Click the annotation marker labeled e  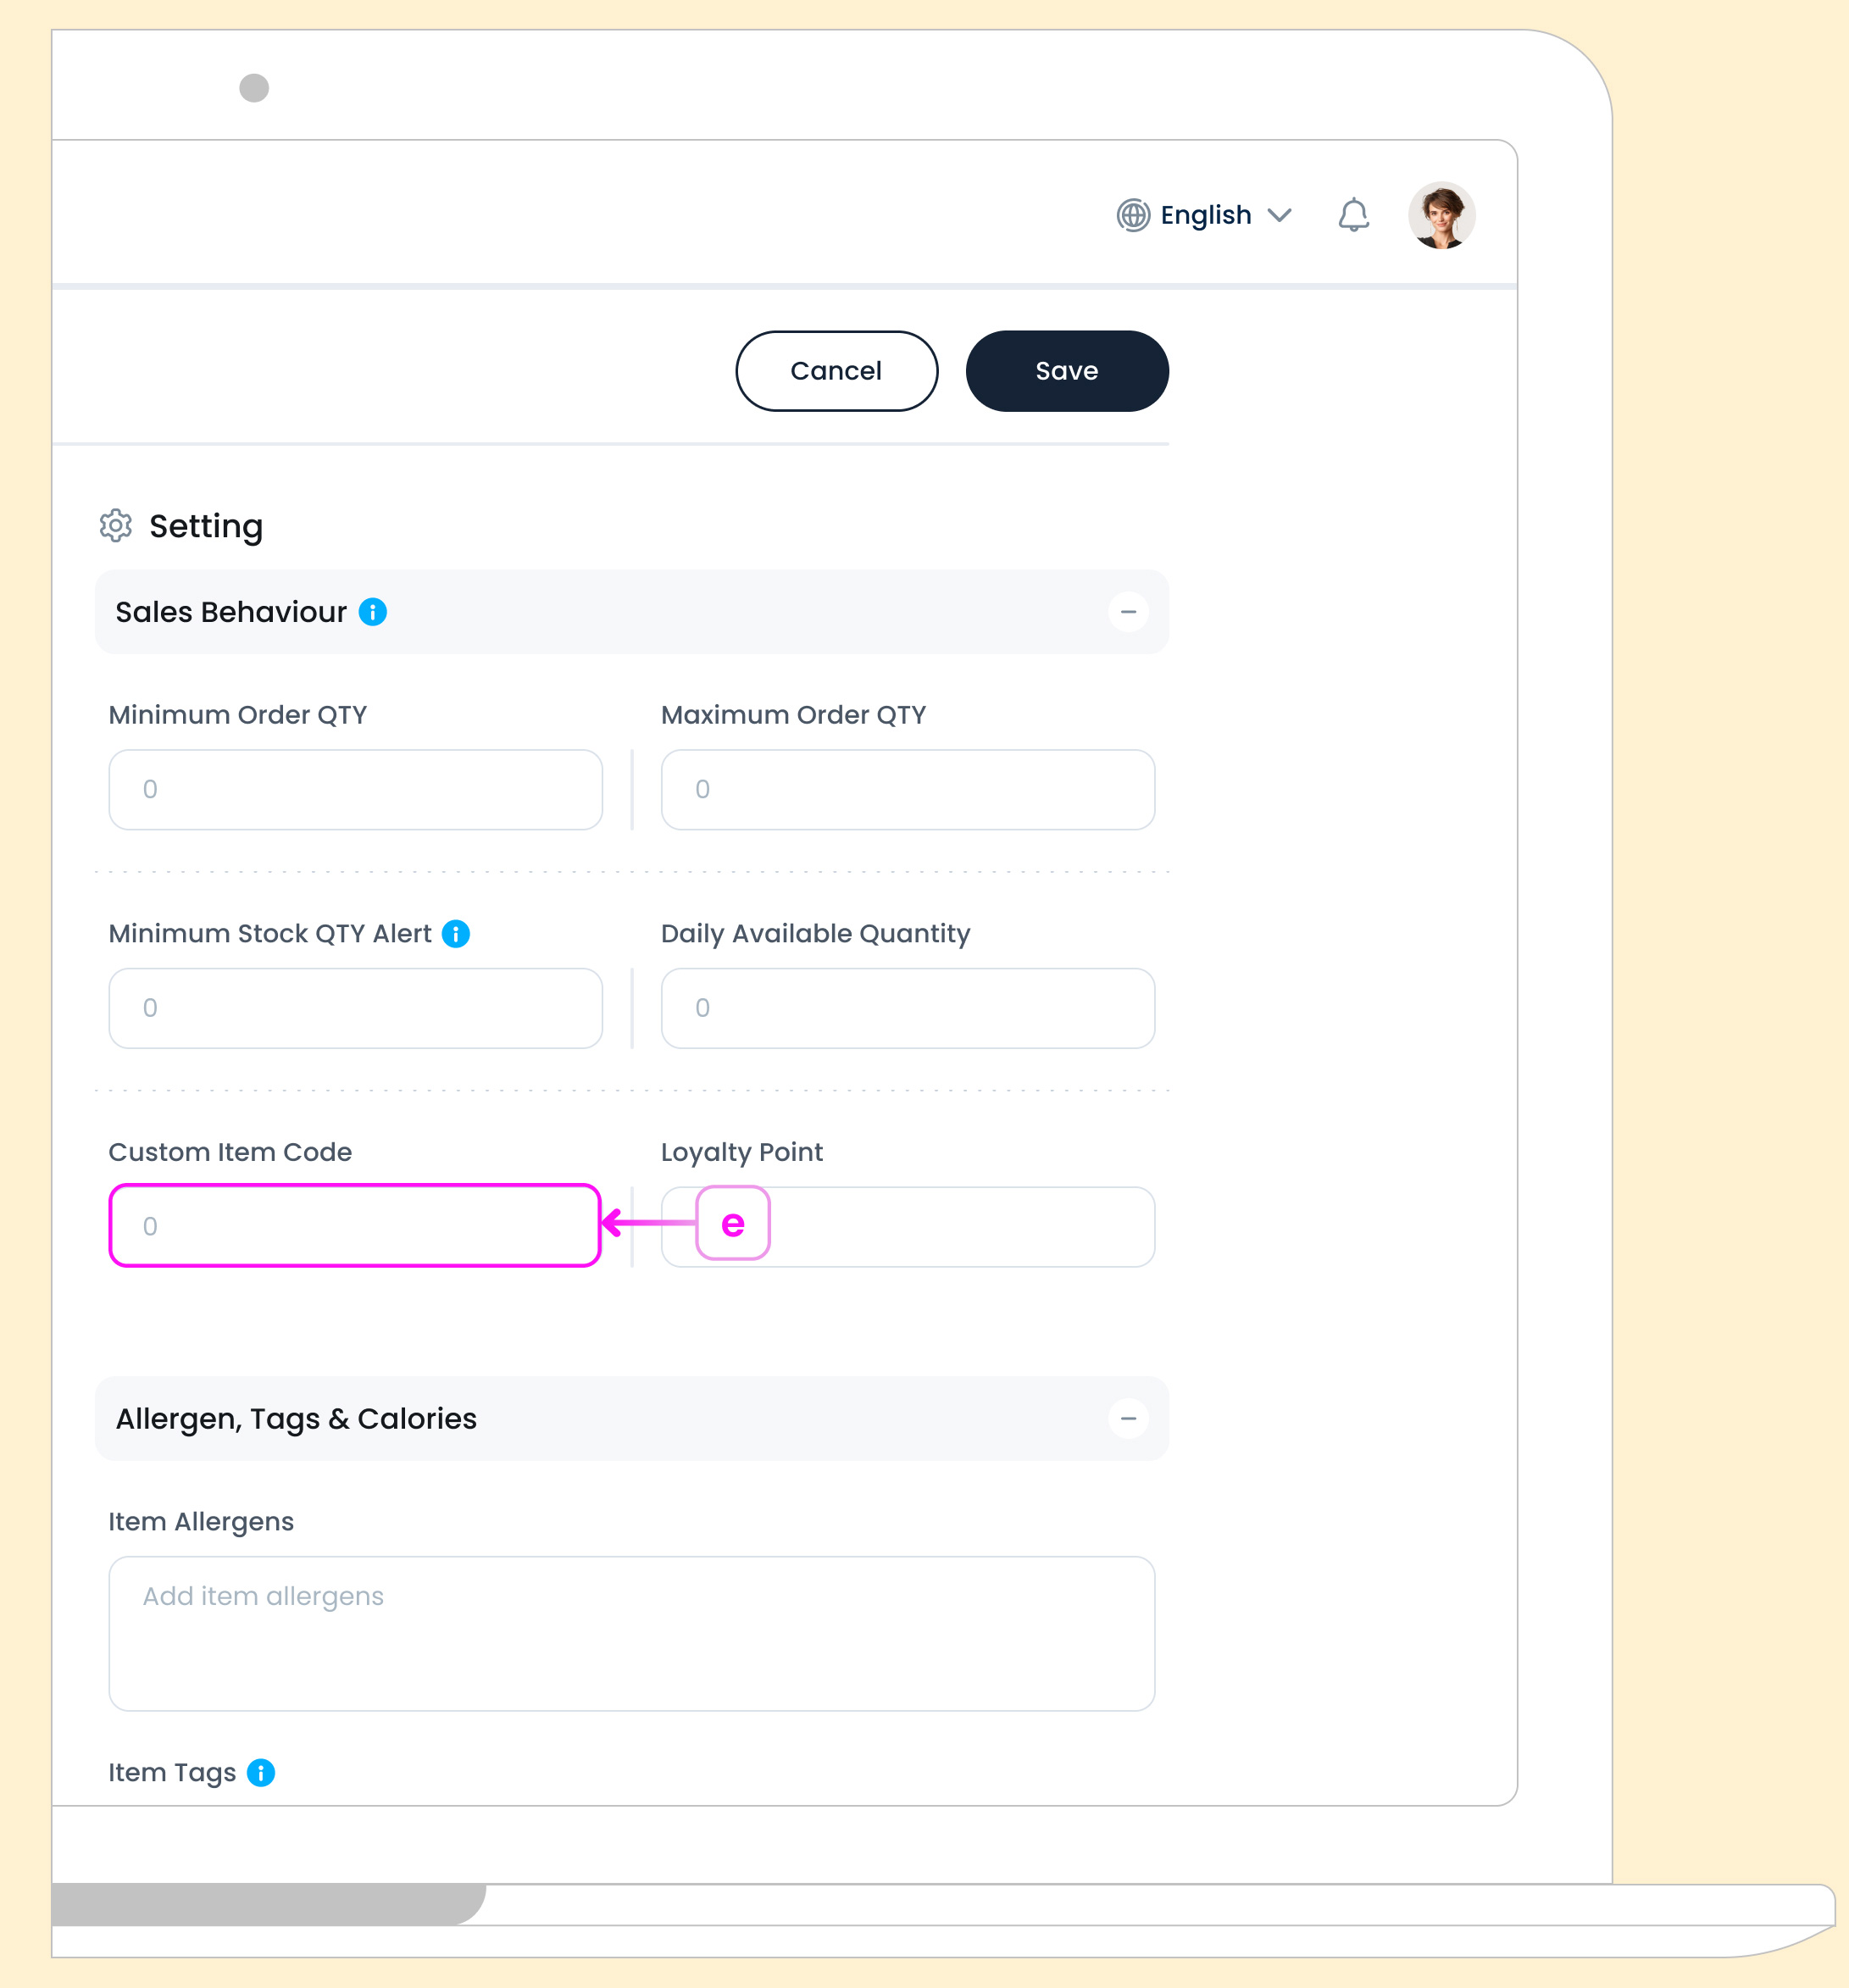(732, 1224)
